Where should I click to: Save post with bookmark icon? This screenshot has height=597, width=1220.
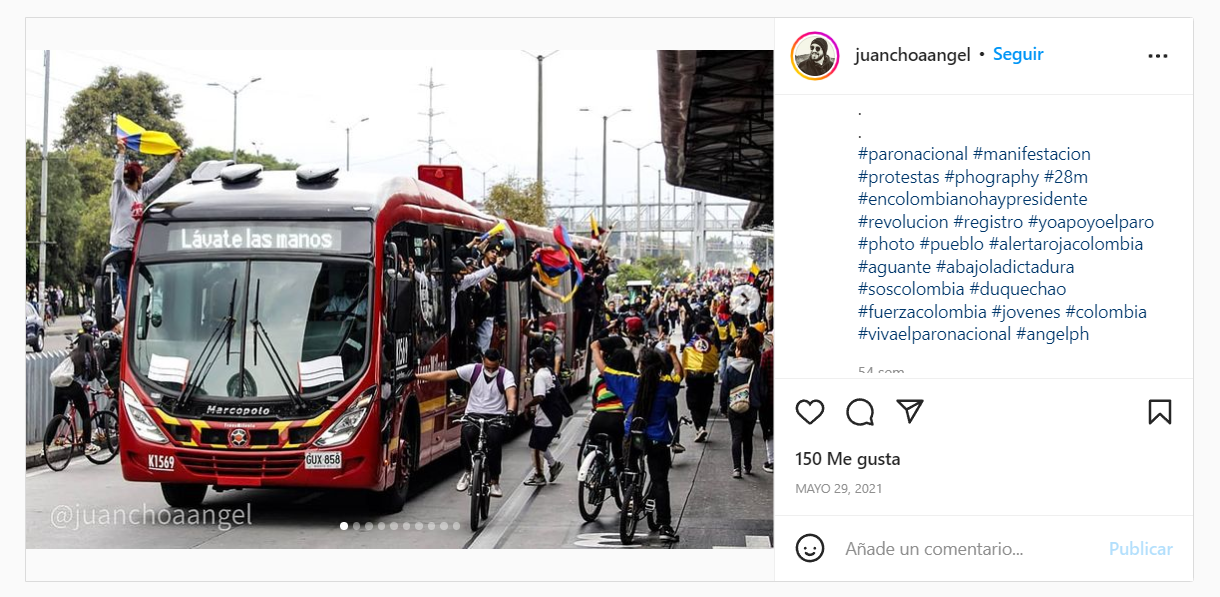tap(1159, 412)
